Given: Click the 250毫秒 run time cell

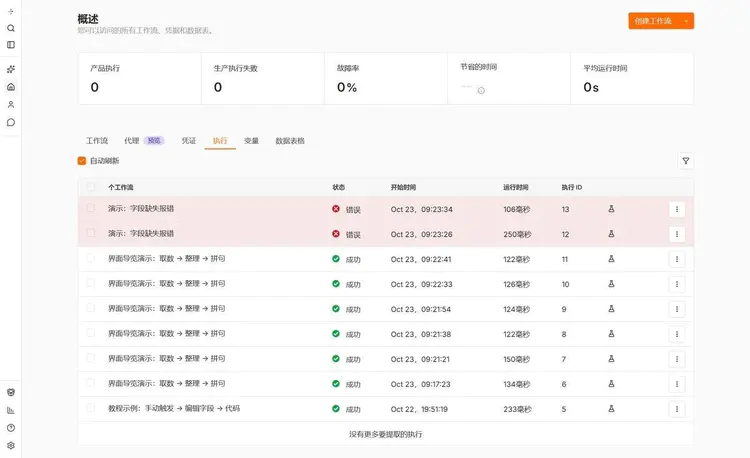Looking at the screenshot, I should [x=517, y=234].
